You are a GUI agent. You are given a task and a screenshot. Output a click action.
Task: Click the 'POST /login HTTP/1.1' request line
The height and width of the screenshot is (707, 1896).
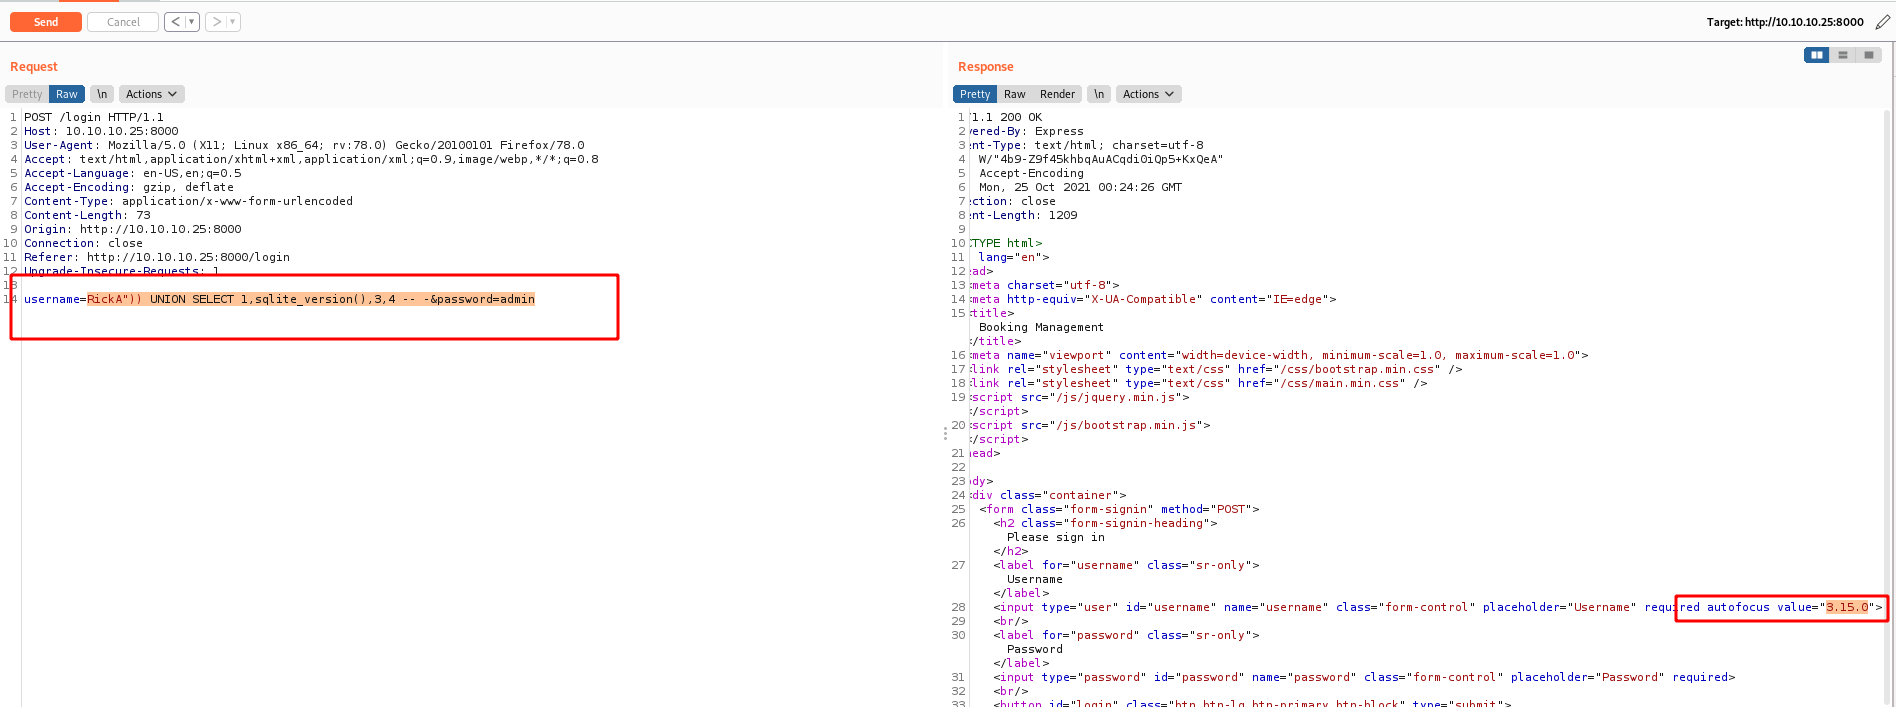coord(94,117)
